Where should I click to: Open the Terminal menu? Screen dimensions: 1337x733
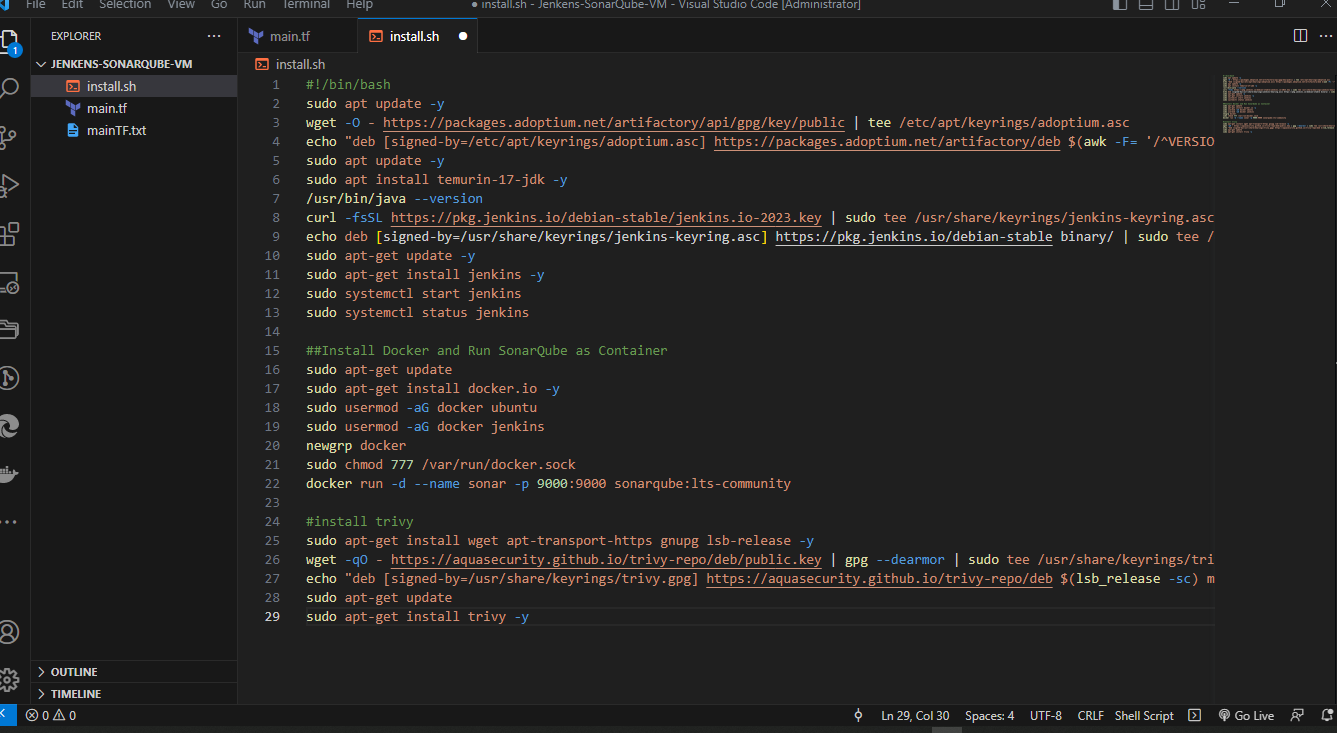[x=305, y=5]
